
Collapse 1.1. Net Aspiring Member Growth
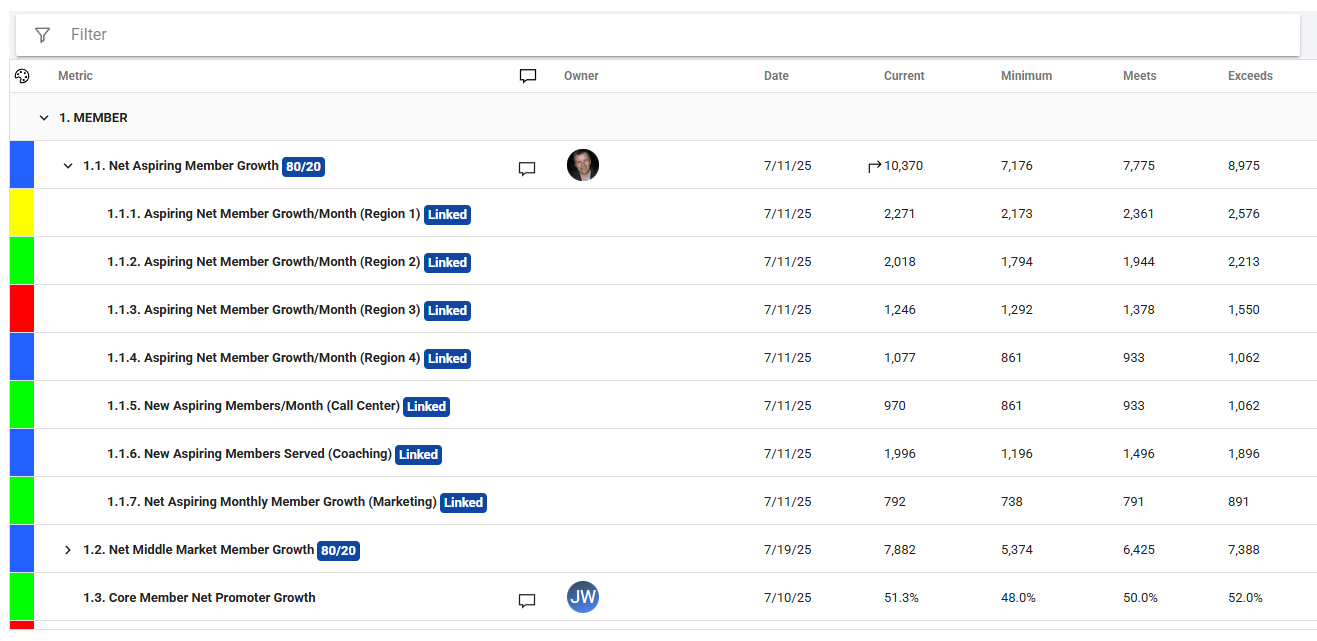[x=68, y=166]
